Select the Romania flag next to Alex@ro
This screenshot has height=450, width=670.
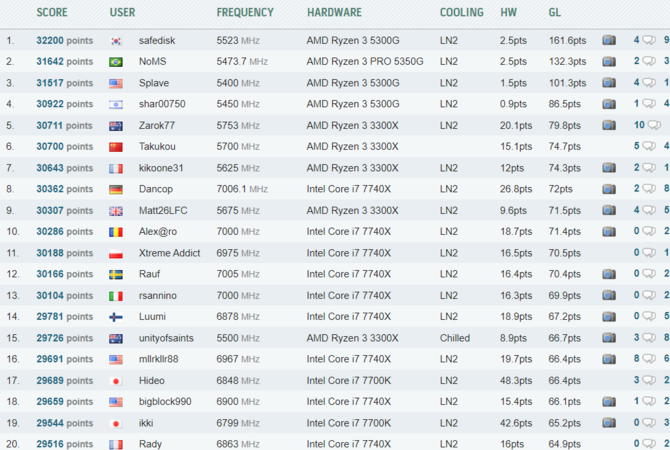coord(116,232)
